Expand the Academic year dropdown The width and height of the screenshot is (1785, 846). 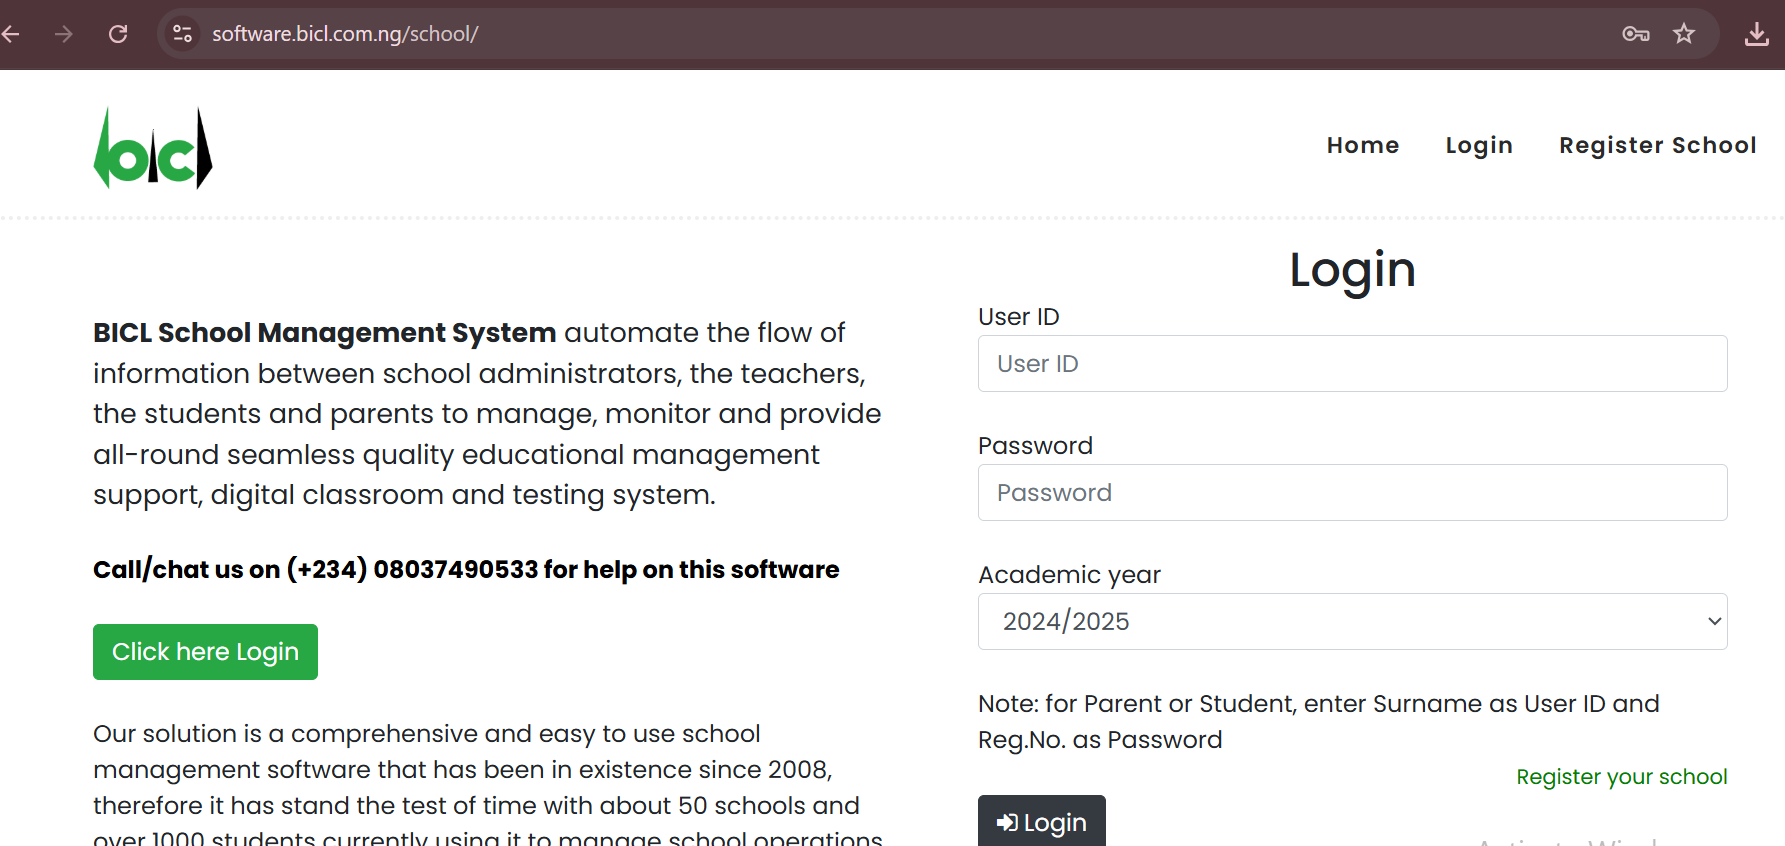click(x=1352, y=622)
